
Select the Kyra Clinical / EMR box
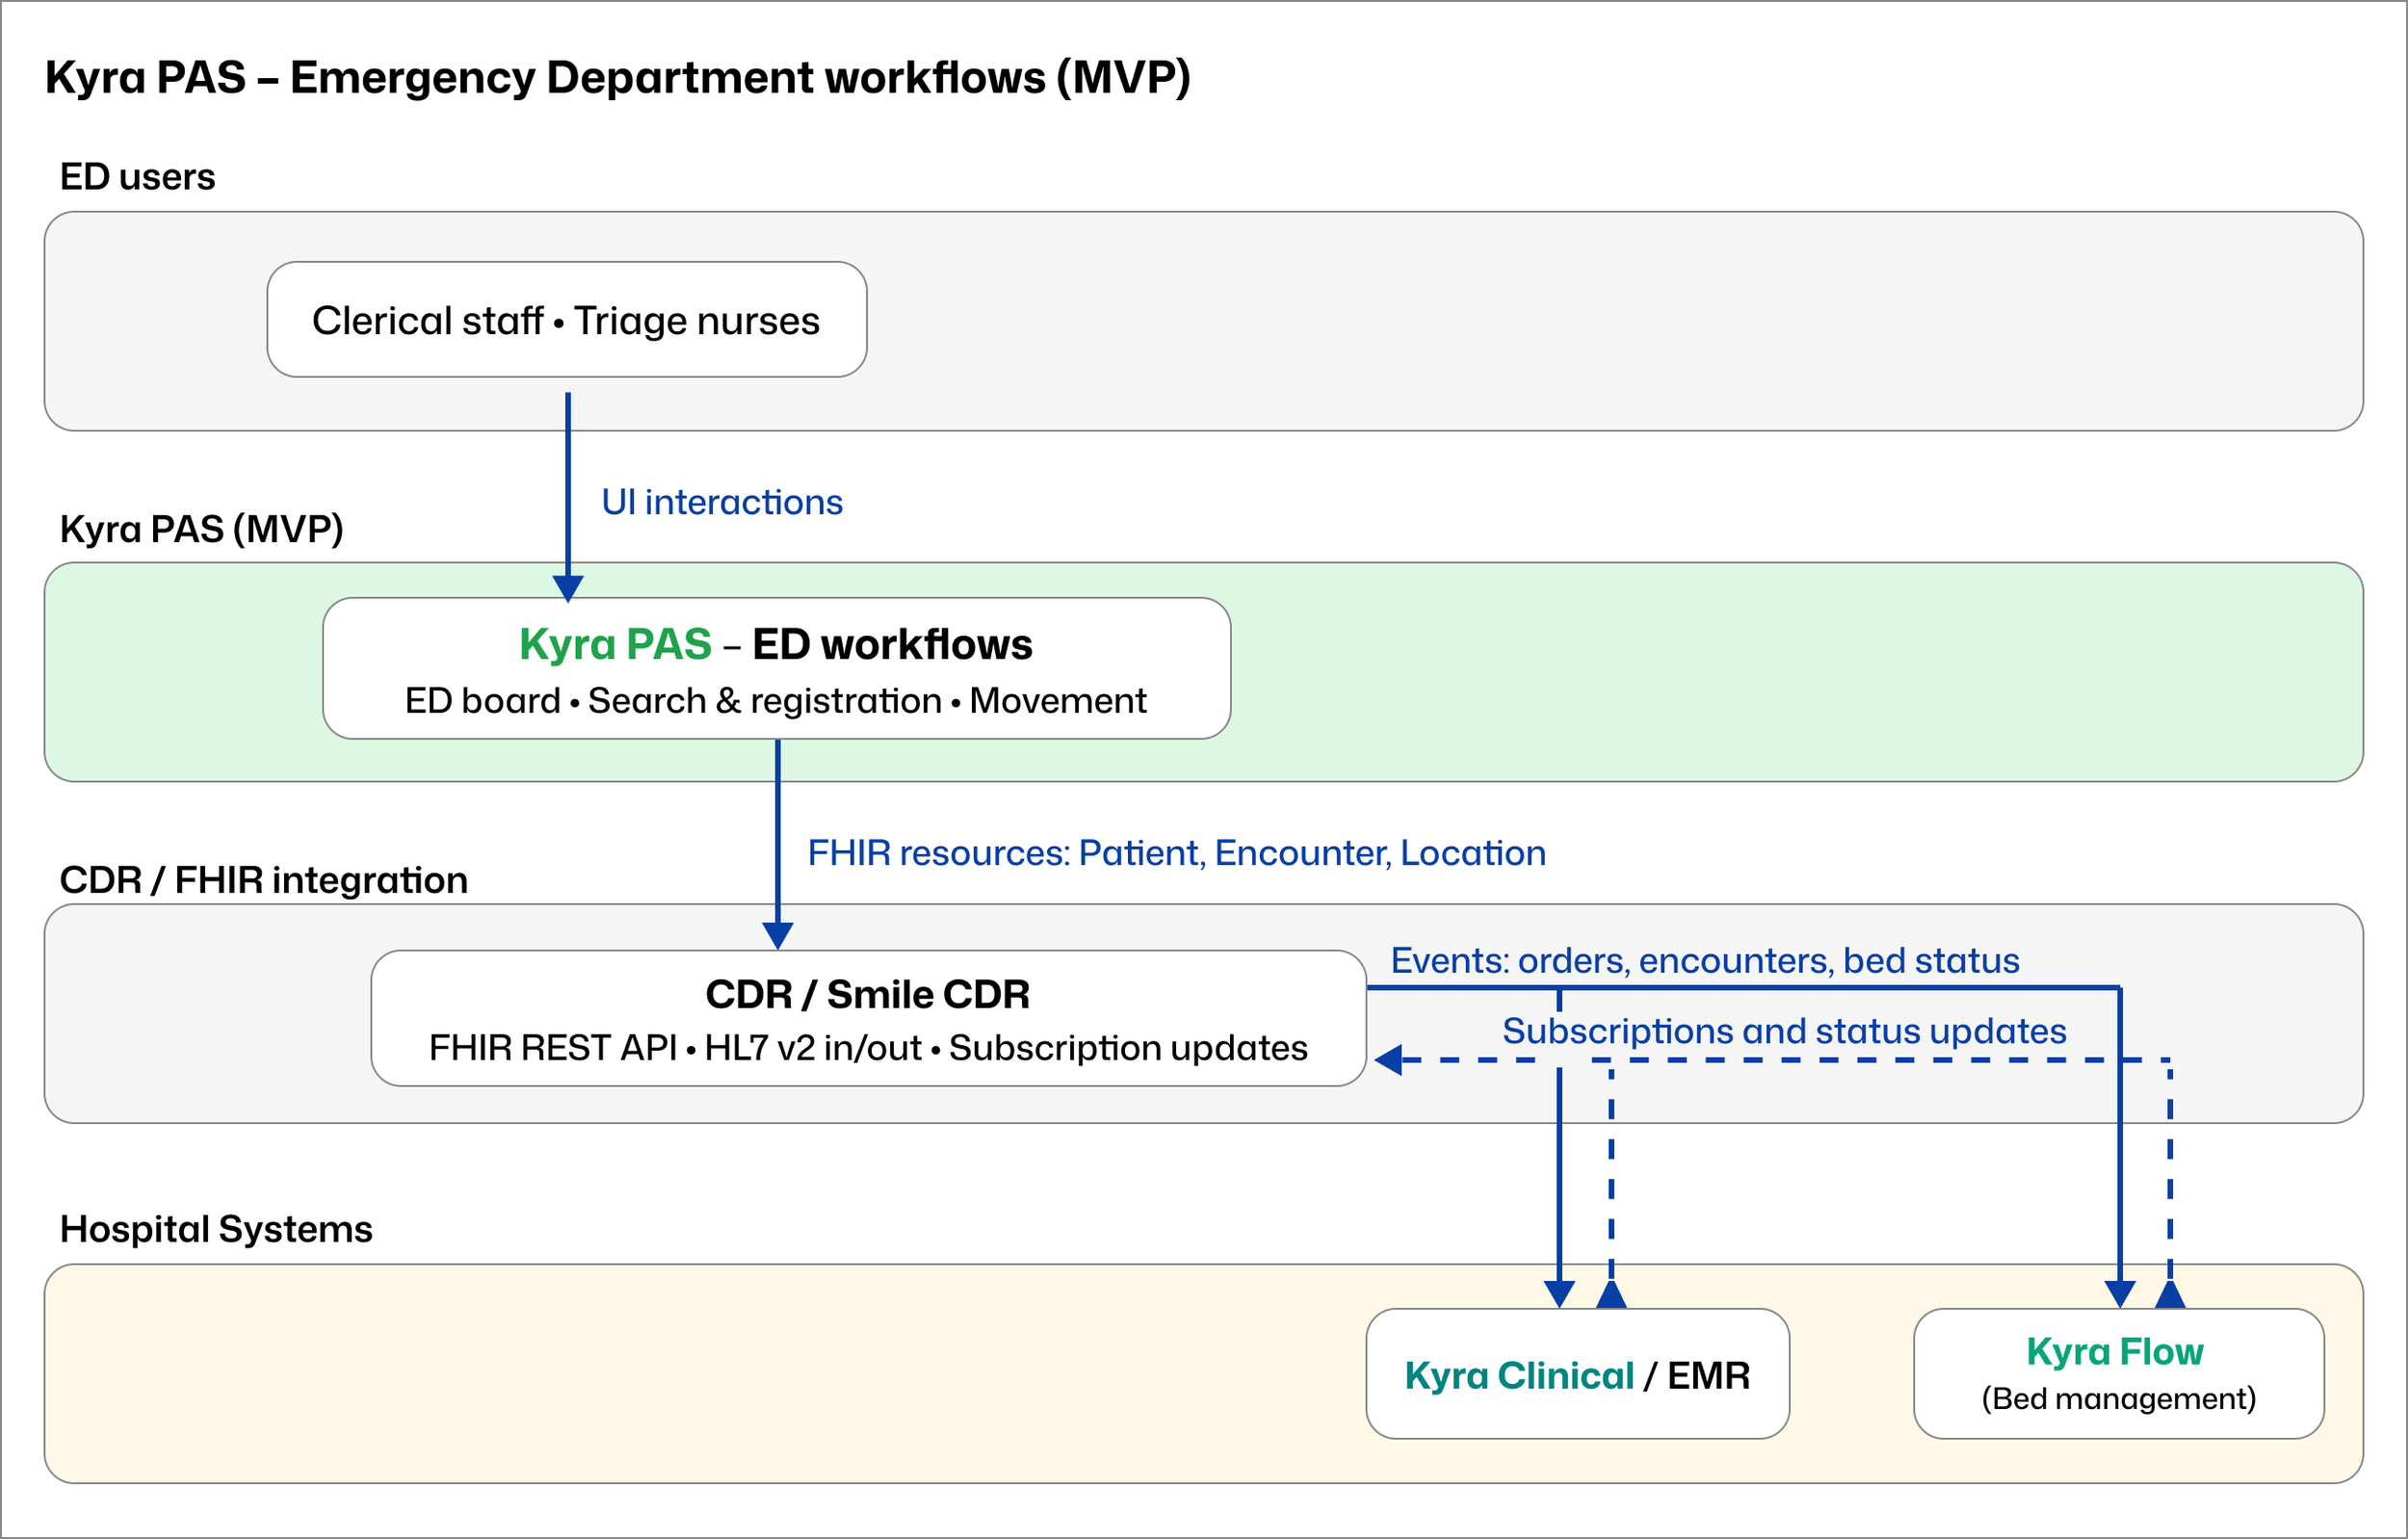coord(1577,1374)
